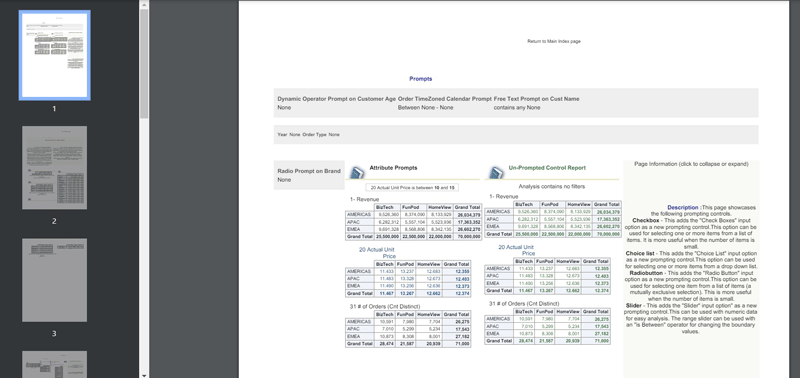The width and height of the screenshot is (800, 378).
Task: Open 20 Actual Unit Price link under Attribute Prompts
Action: [377, 253]
